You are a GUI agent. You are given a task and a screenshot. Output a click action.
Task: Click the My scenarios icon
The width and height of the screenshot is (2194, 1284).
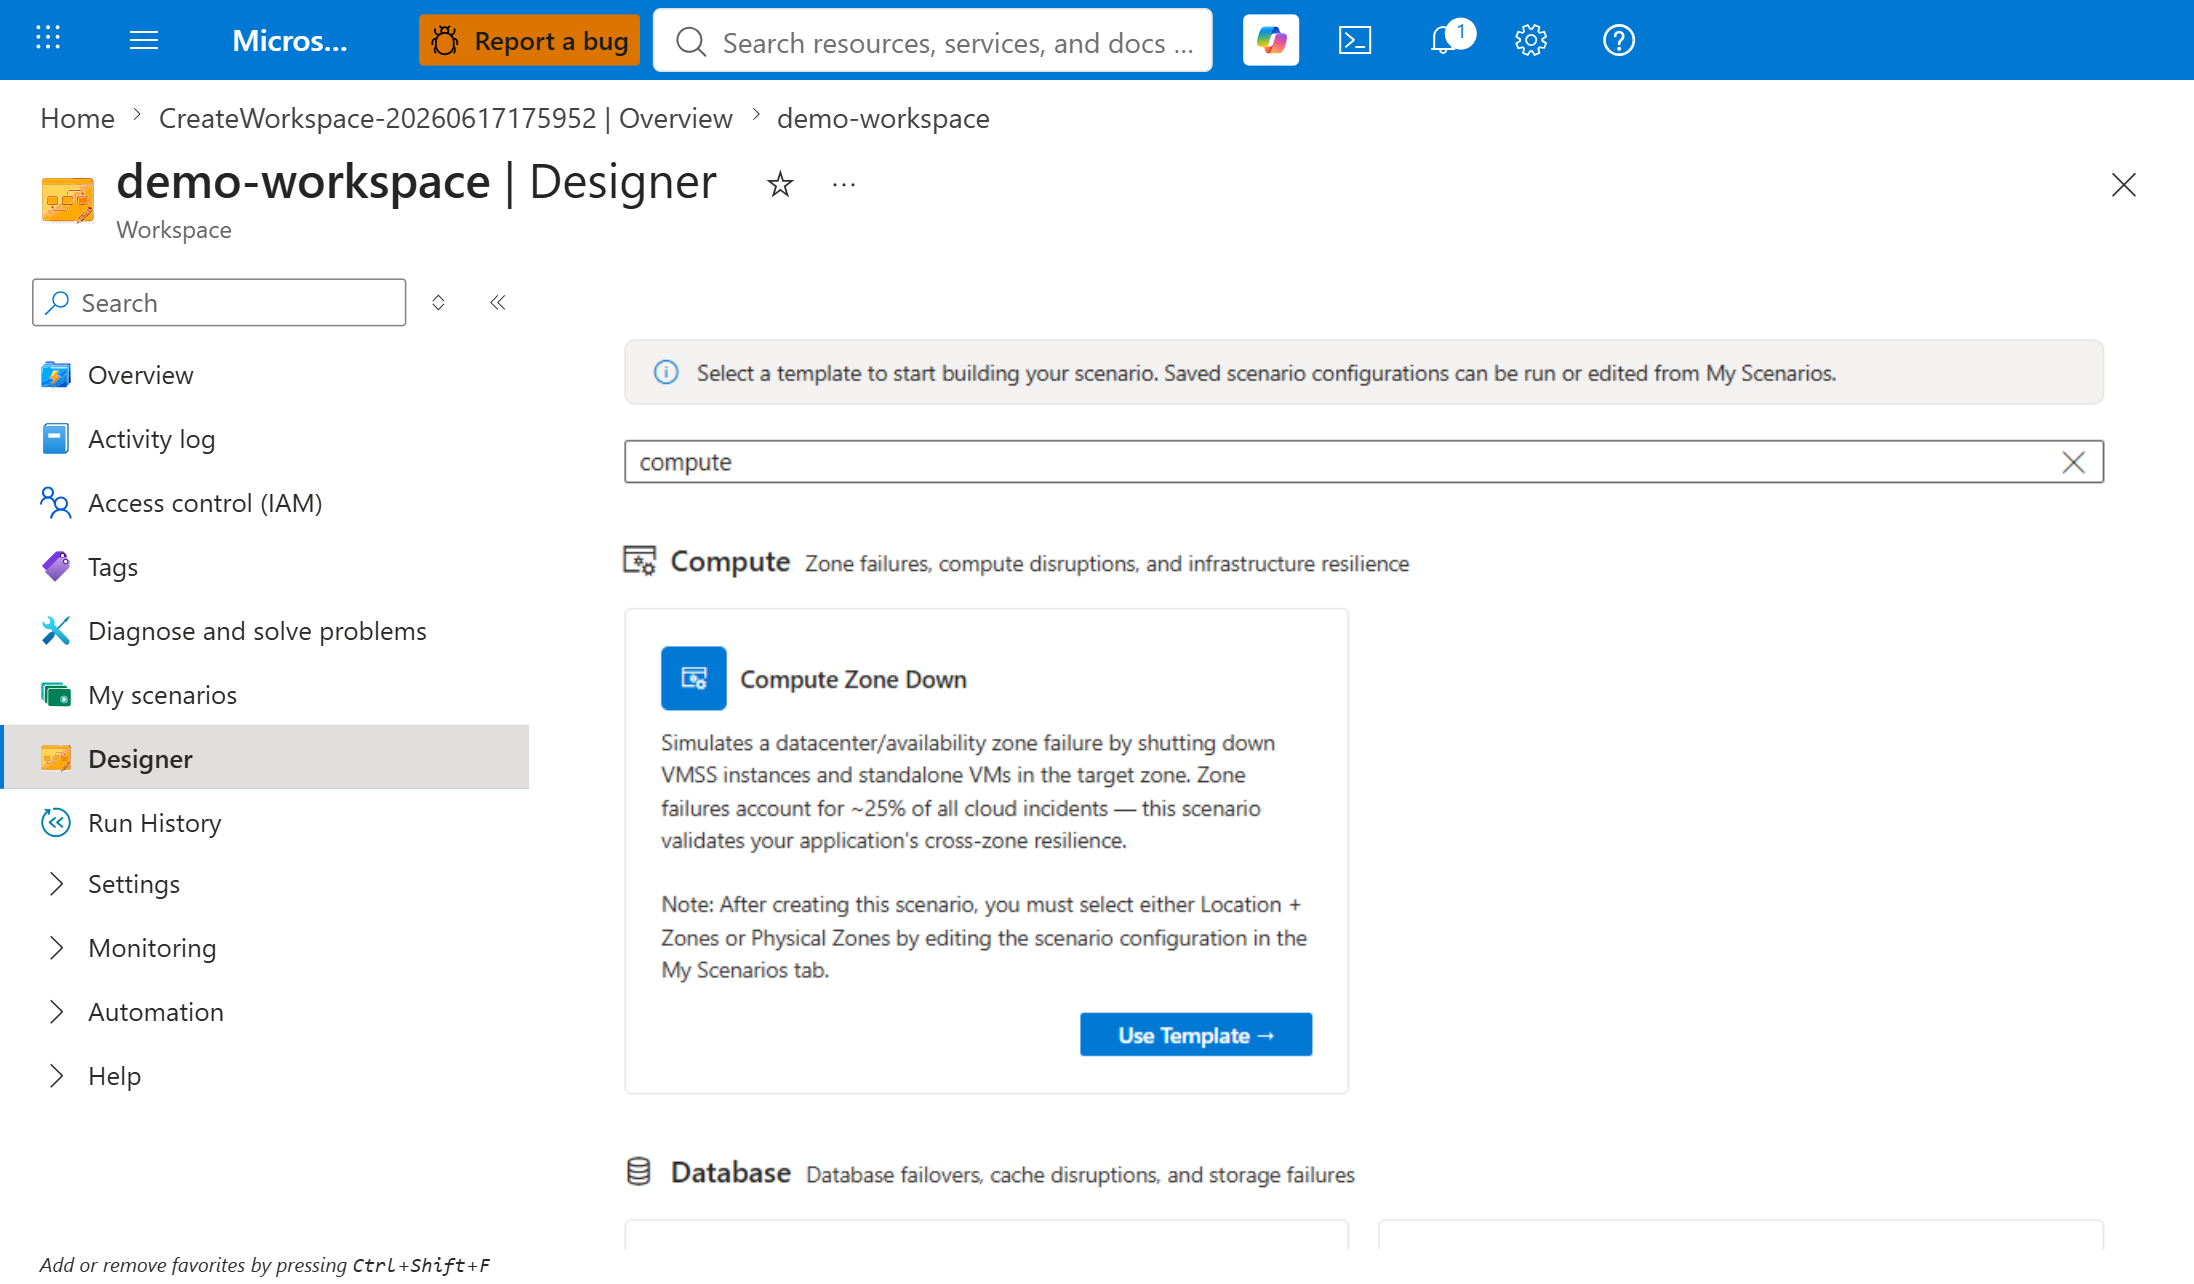coord(56,695)
